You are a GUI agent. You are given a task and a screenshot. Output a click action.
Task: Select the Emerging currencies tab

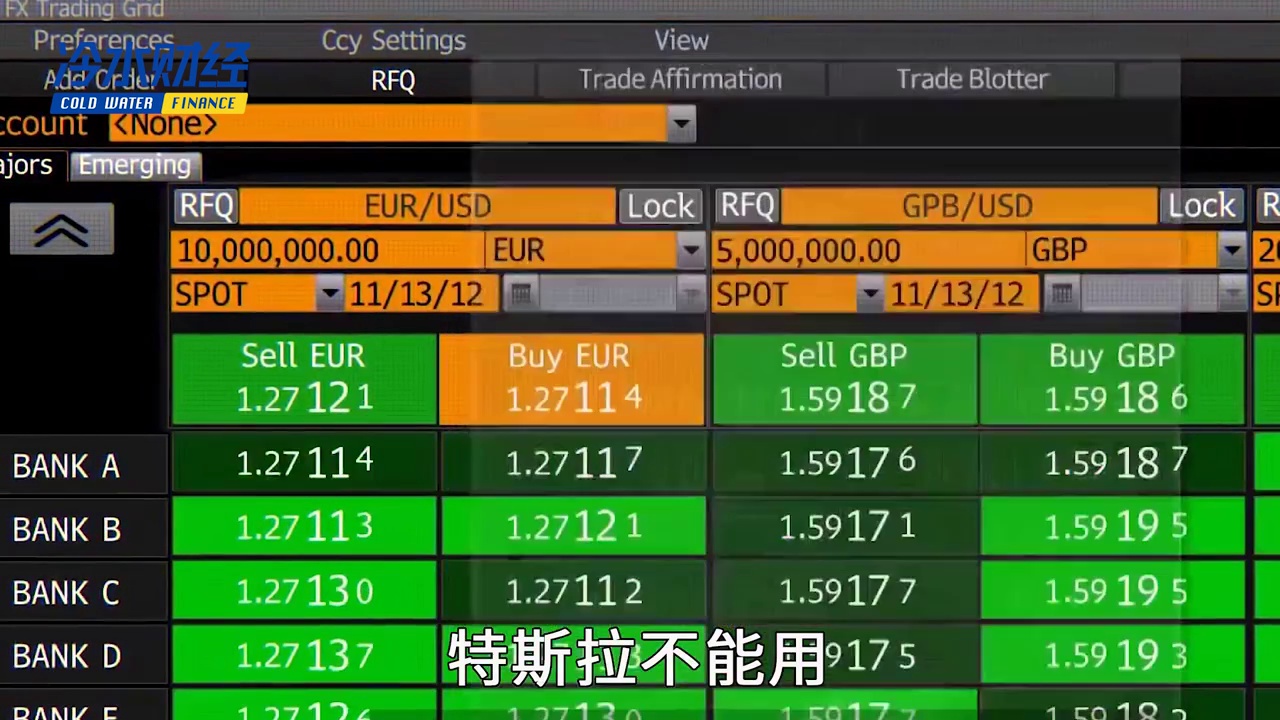135,166
